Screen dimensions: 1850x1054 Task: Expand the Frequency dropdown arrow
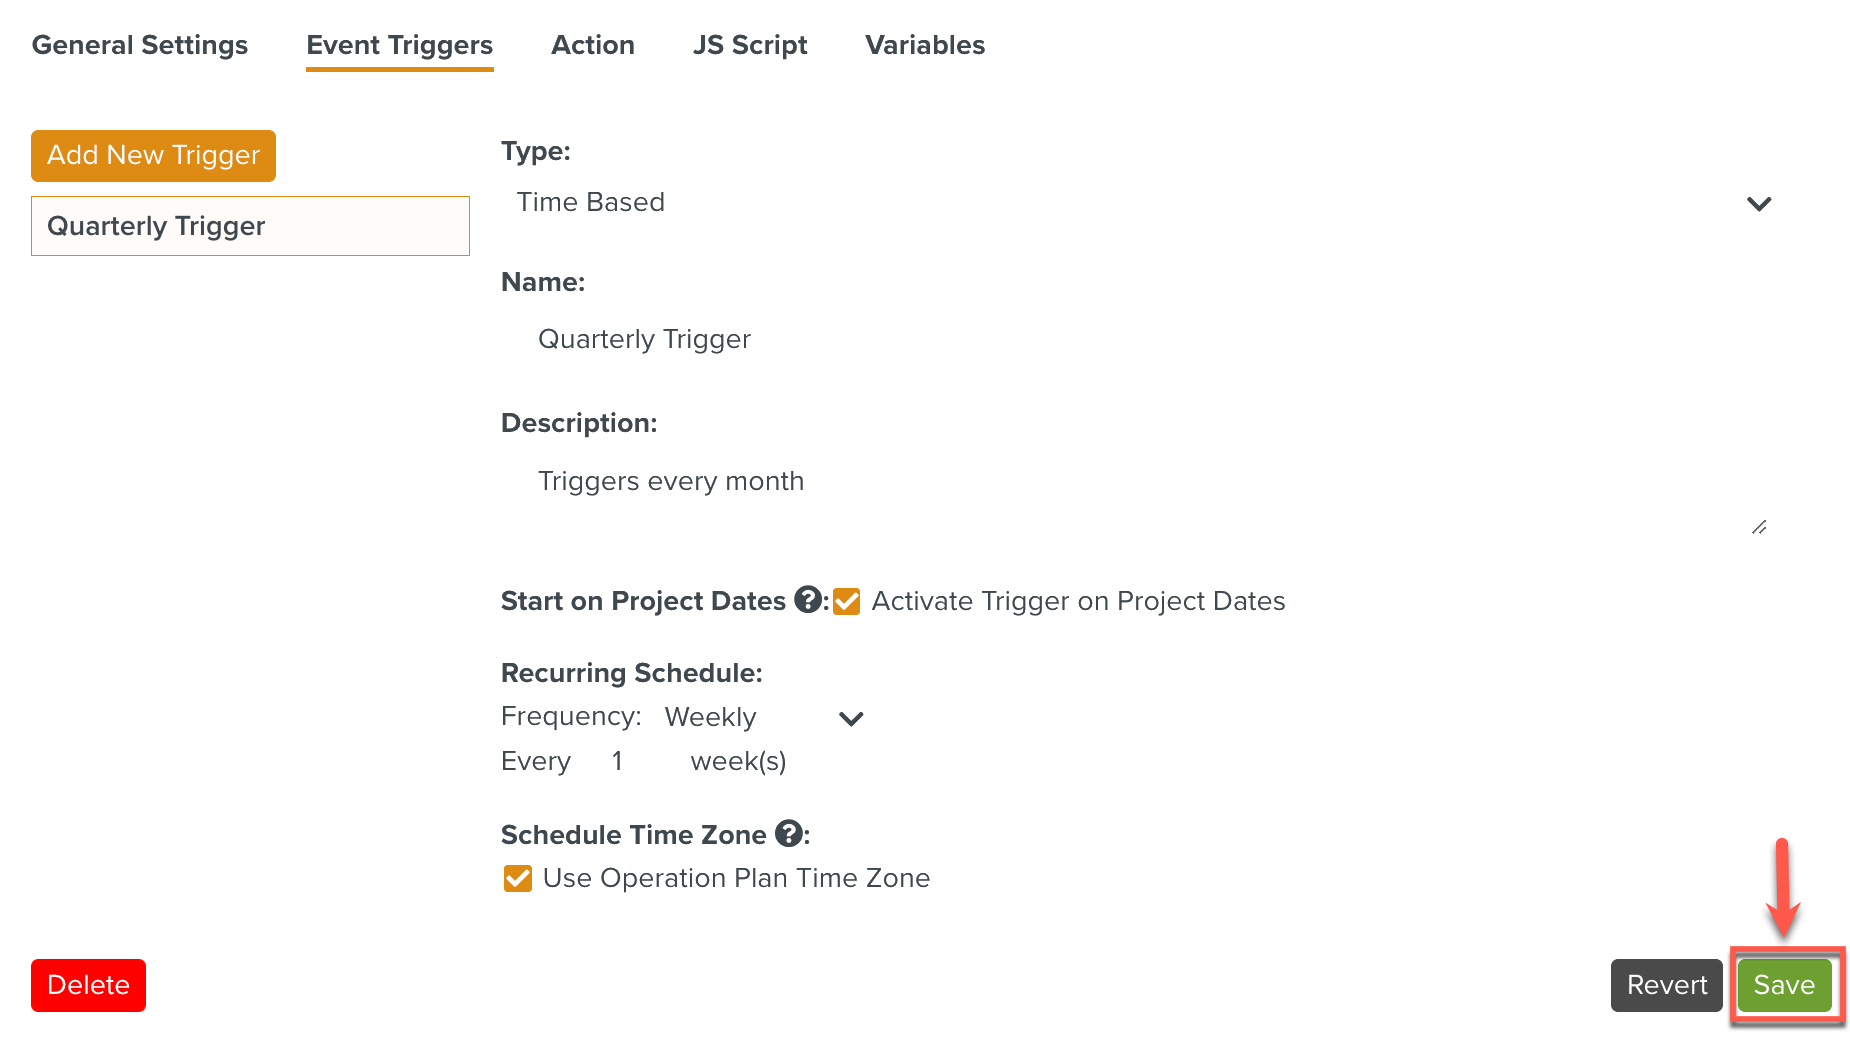pyautogui.click(x=851, y=718)
